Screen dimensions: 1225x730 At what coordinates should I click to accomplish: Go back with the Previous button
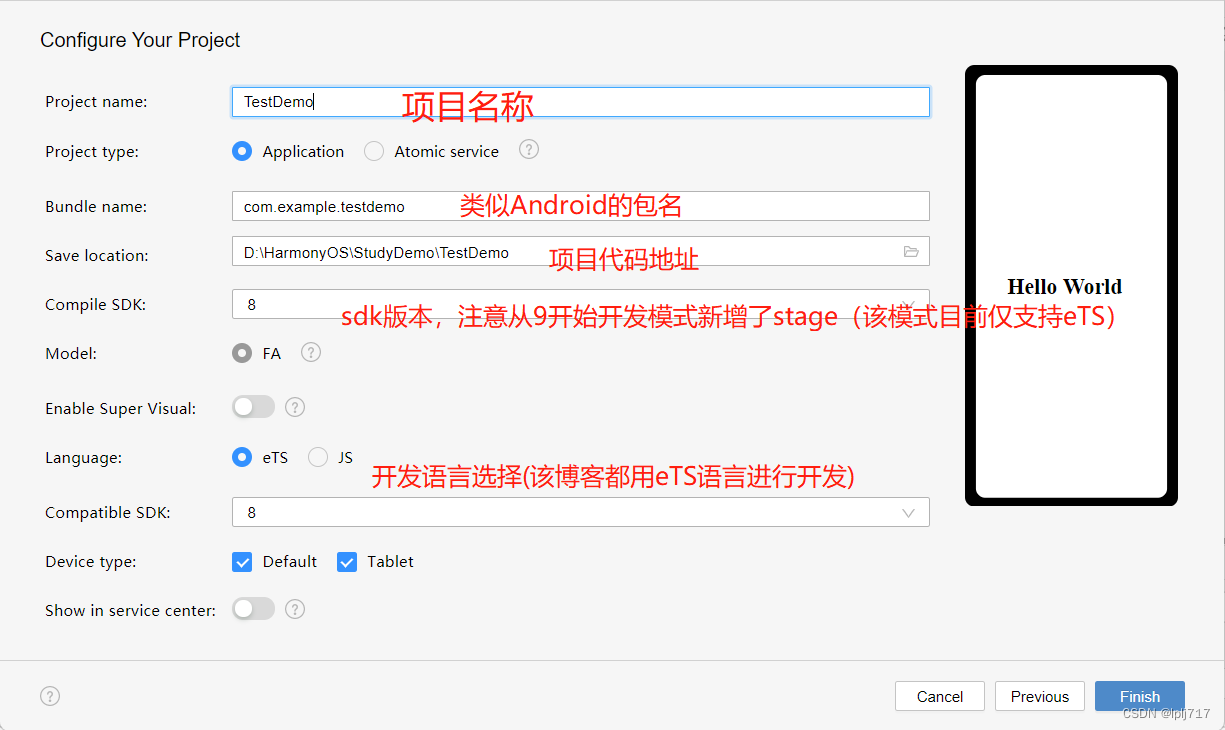(x=1040, y=696)
